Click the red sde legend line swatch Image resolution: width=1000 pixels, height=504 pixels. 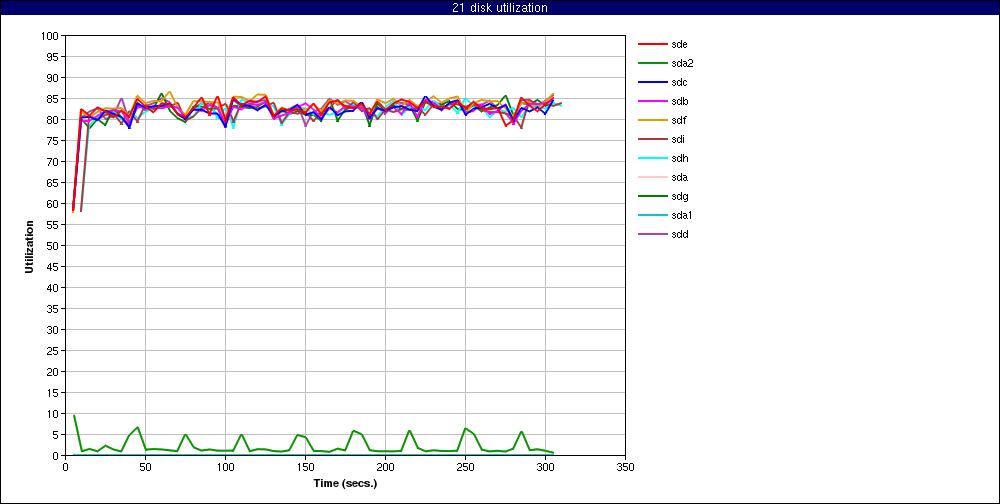tap(652, 44)
